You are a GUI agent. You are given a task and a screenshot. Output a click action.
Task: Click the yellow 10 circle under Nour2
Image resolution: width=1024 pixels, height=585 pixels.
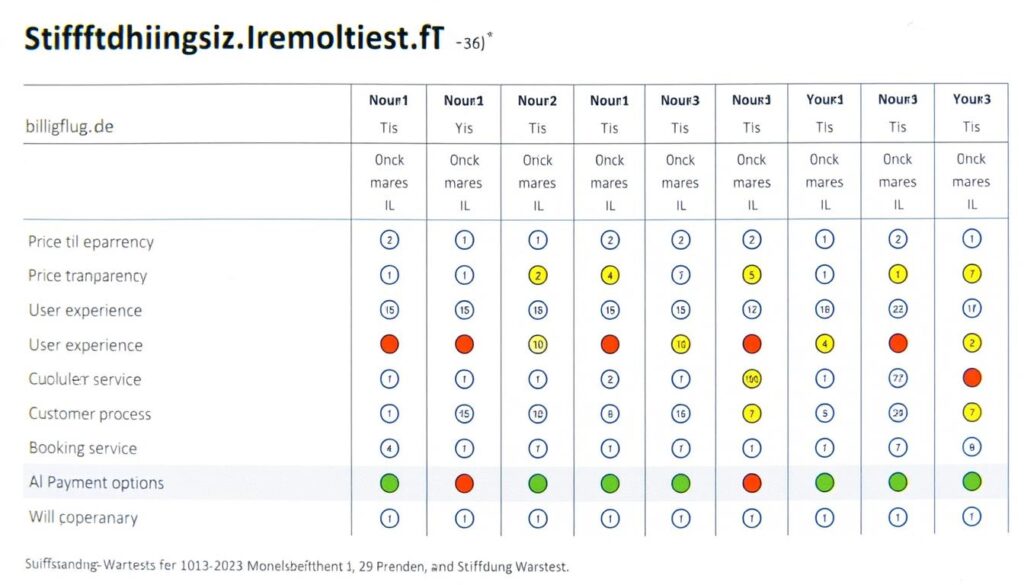click(537, 344)
